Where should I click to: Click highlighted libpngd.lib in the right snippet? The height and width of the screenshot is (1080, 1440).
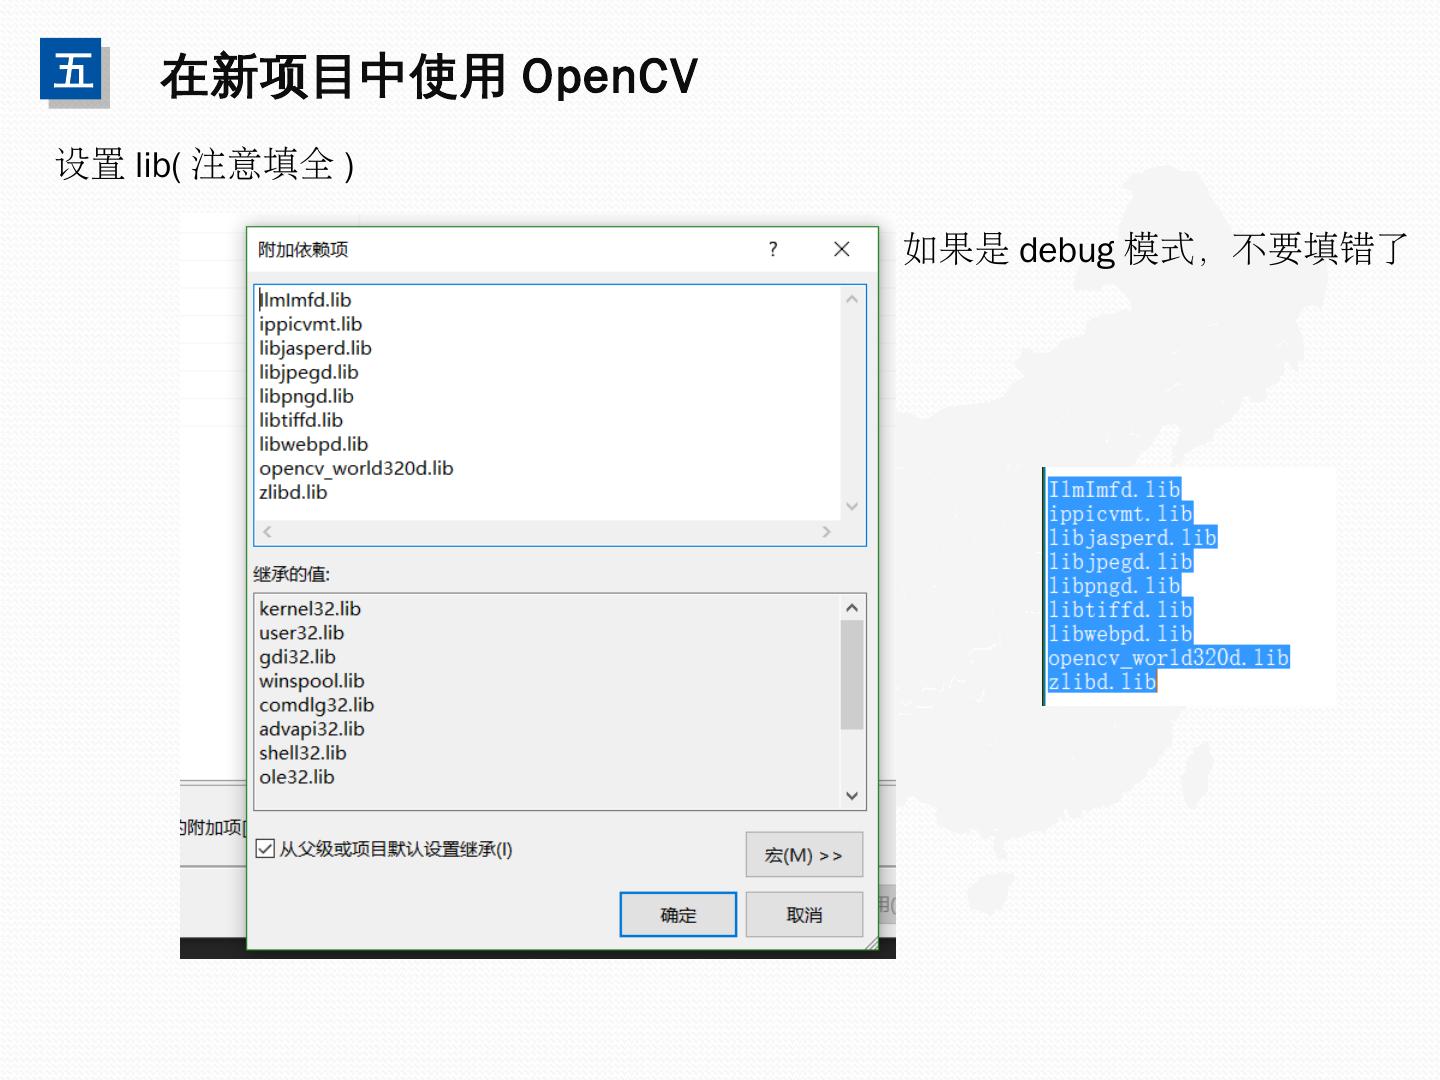[1114, 586]
